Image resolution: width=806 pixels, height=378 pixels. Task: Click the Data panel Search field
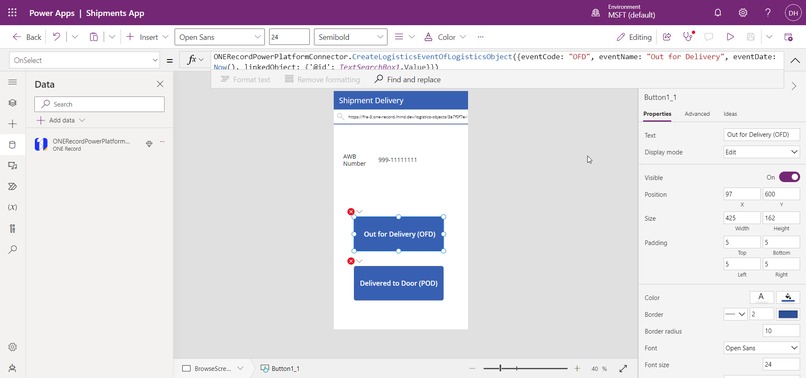[100, 104]
